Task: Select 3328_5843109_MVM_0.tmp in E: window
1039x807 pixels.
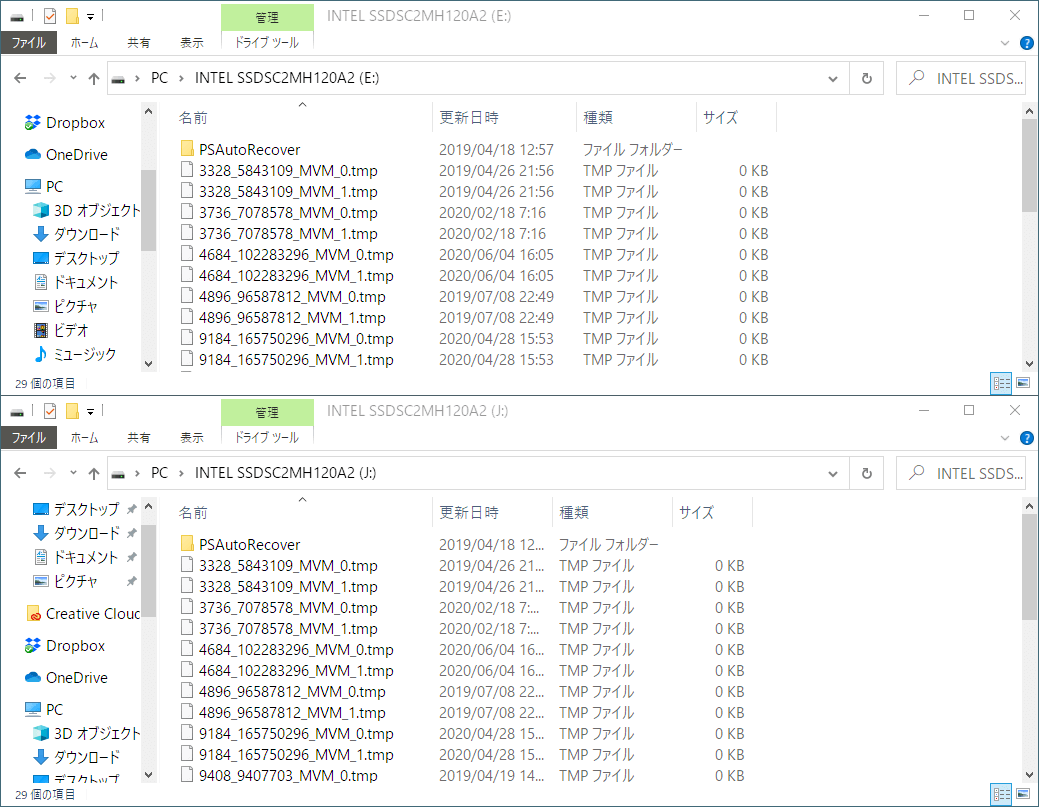Action: pos(279,170)
